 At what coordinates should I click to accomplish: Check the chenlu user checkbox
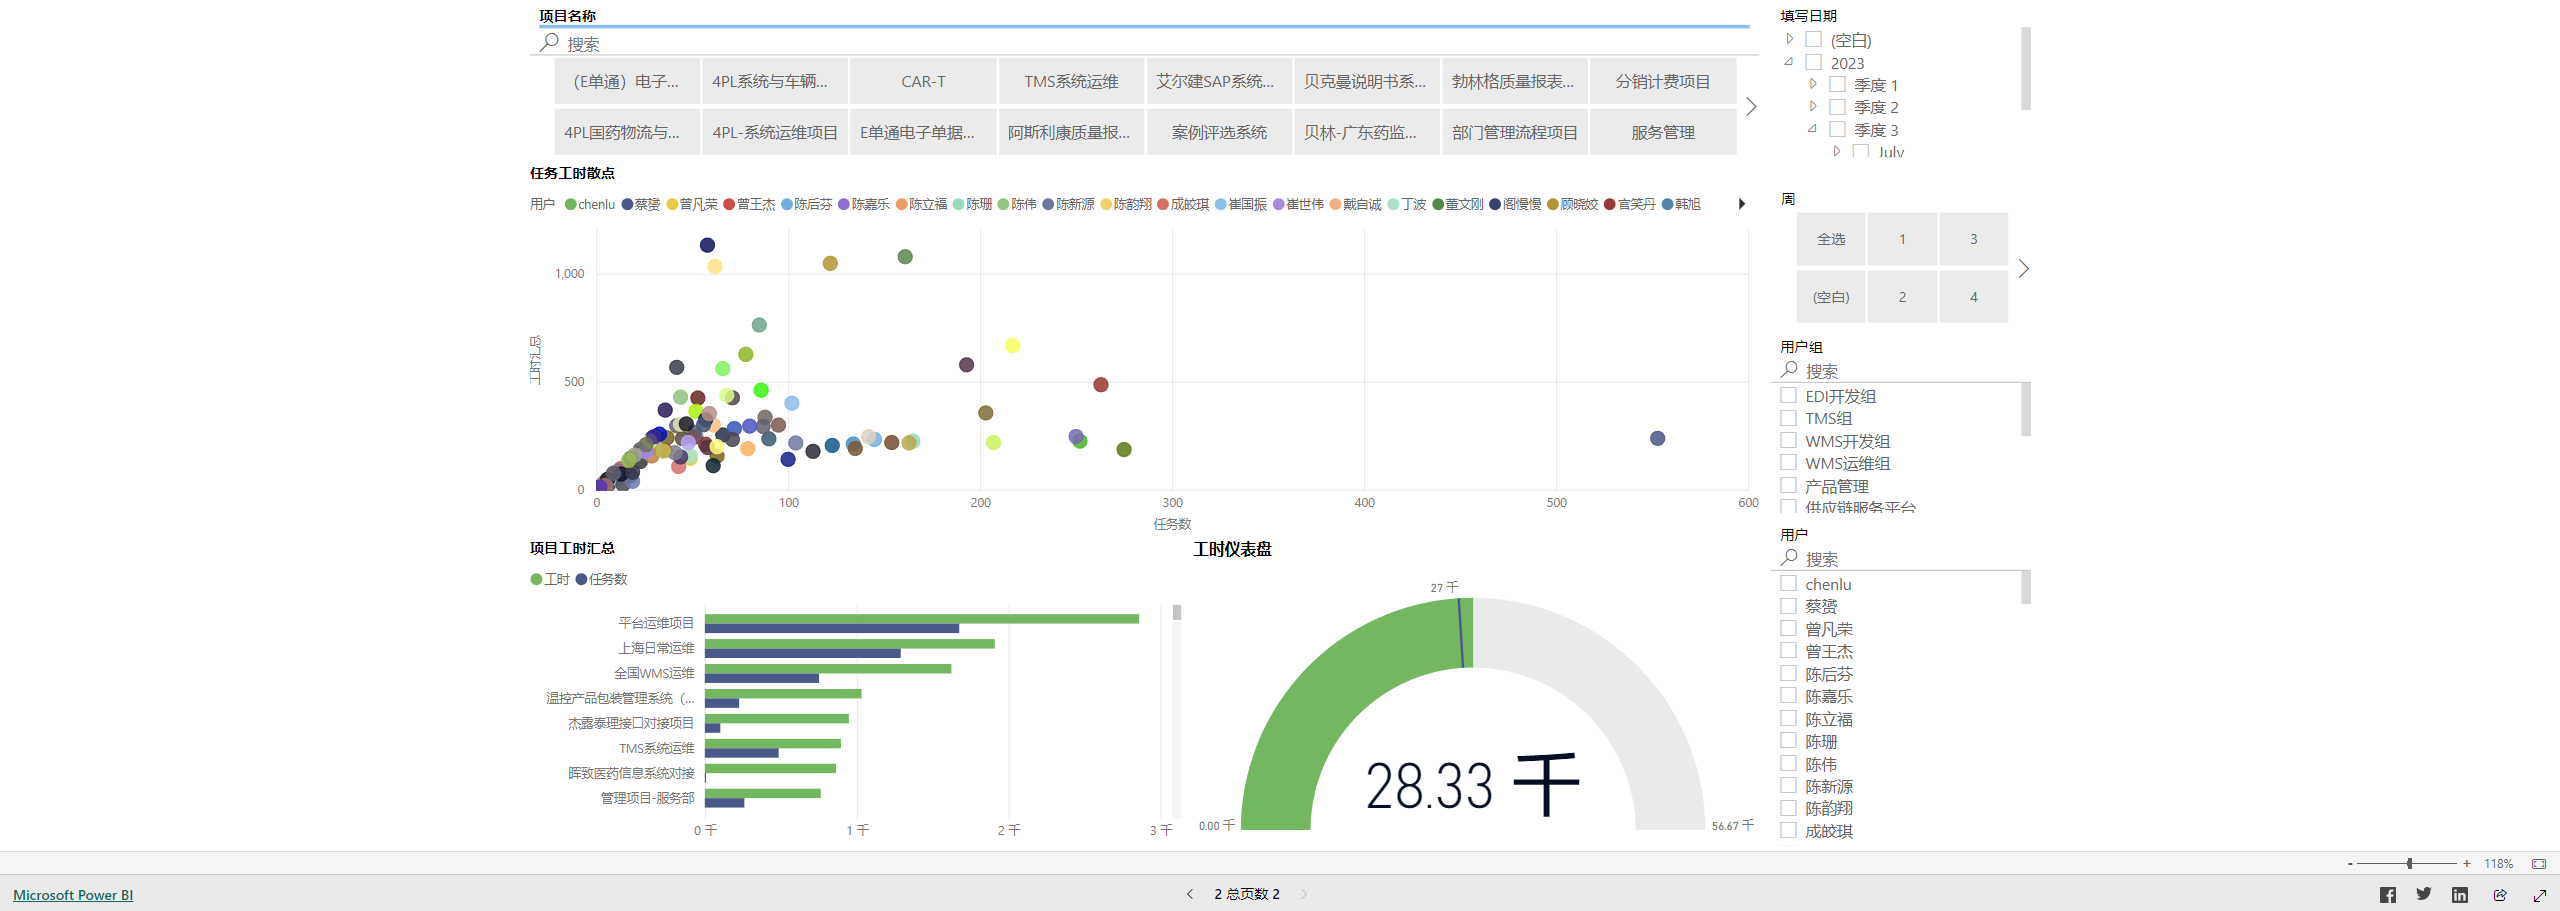(x=1788, y=583)
